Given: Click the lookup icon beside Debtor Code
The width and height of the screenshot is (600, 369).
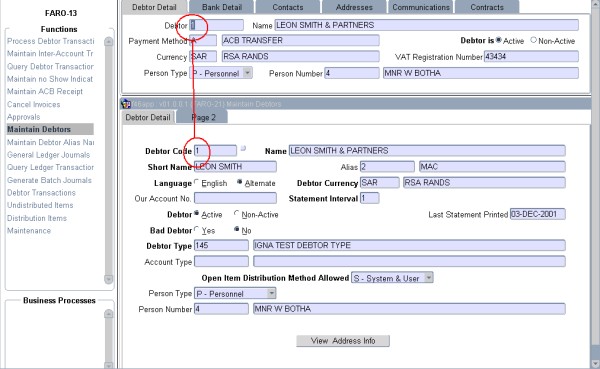Looking at the screenshot, I should click(243, 149).
